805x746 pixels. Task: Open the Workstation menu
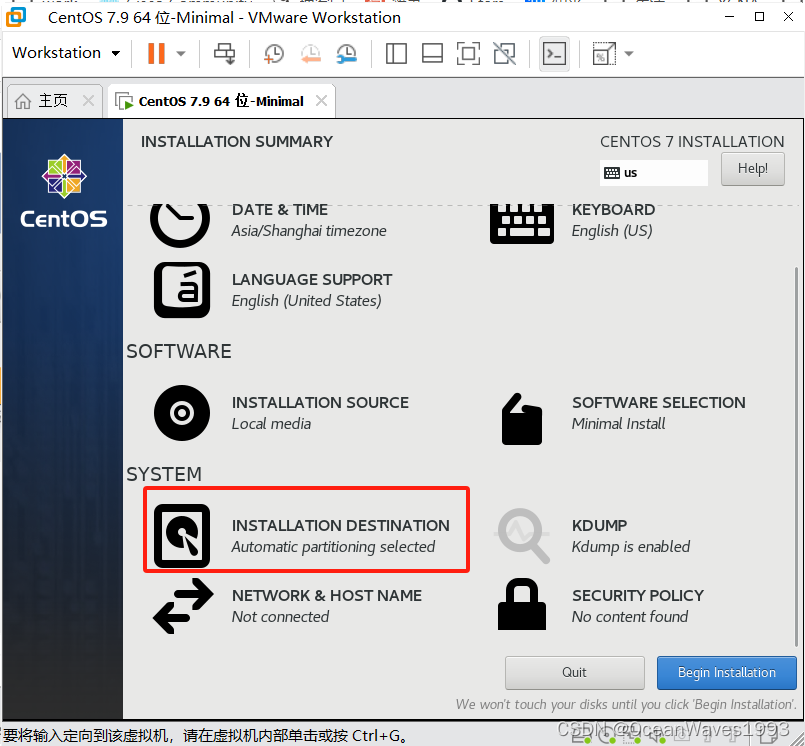click(66, 53)
